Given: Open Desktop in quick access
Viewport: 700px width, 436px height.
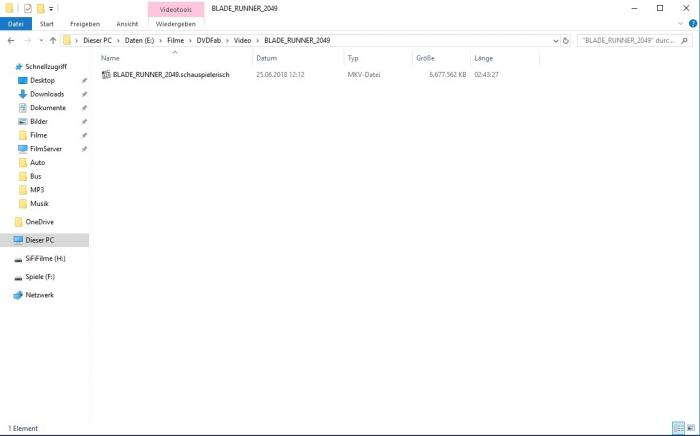Looking at the screenshot, I should pos(42,80).
